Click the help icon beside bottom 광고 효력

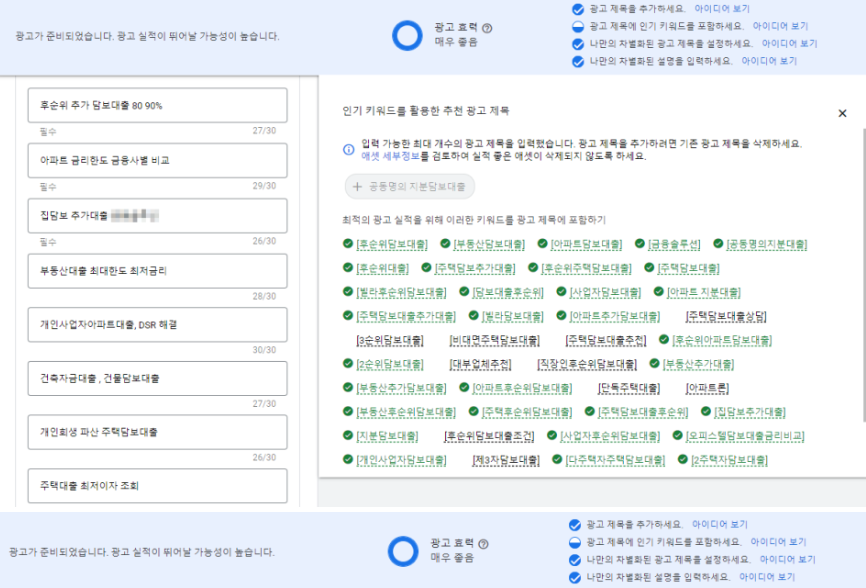click(x=483, y=544)
